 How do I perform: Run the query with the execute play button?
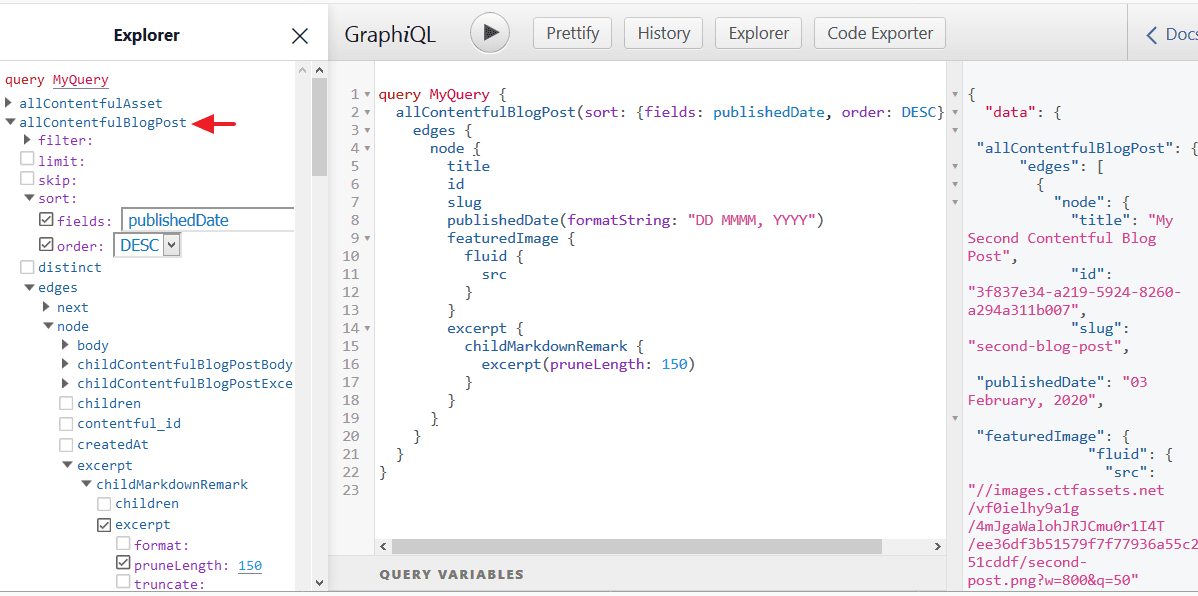[x=489, y=32]
